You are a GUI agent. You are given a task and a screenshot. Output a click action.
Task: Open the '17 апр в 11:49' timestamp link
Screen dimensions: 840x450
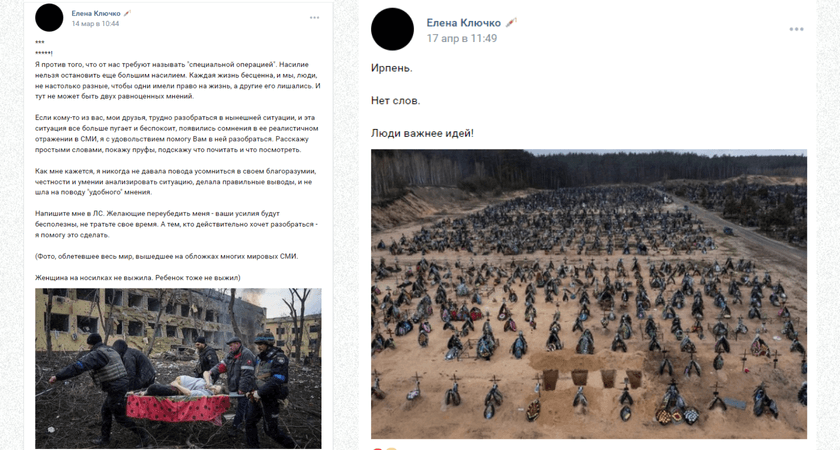point(462,38)
